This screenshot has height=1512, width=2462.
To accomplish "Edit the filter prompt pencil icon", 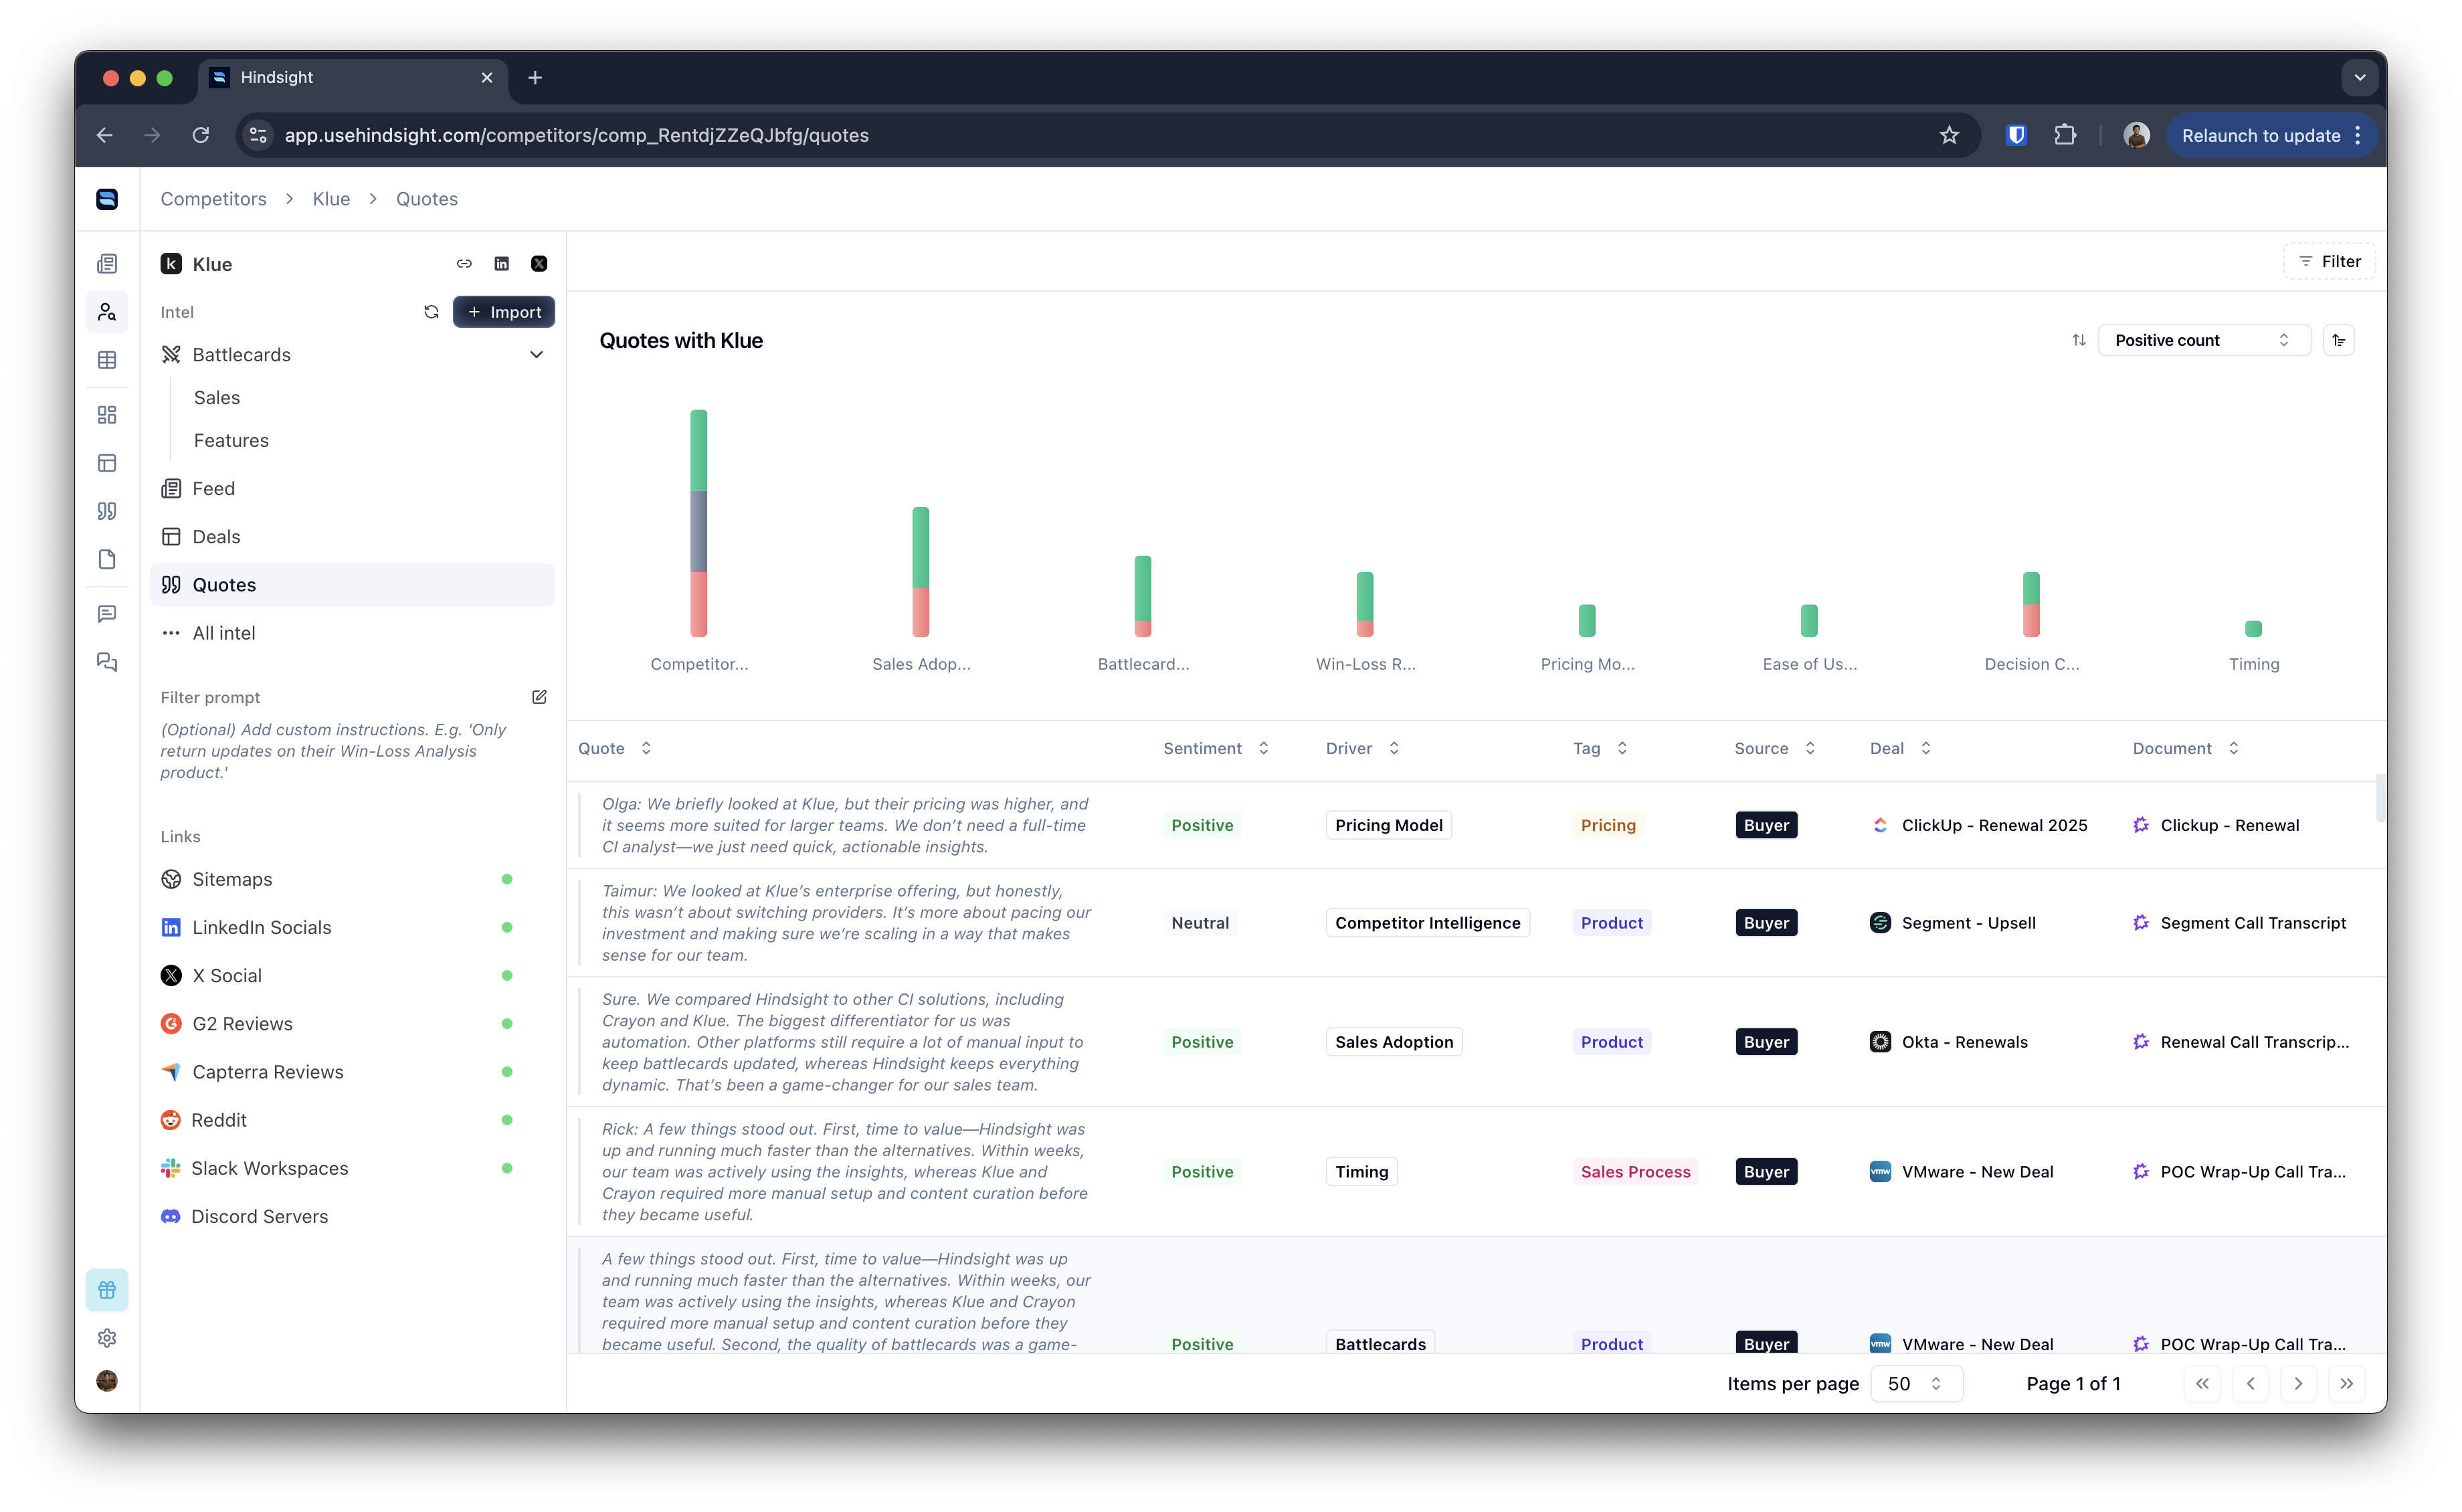I will point(539,697).
